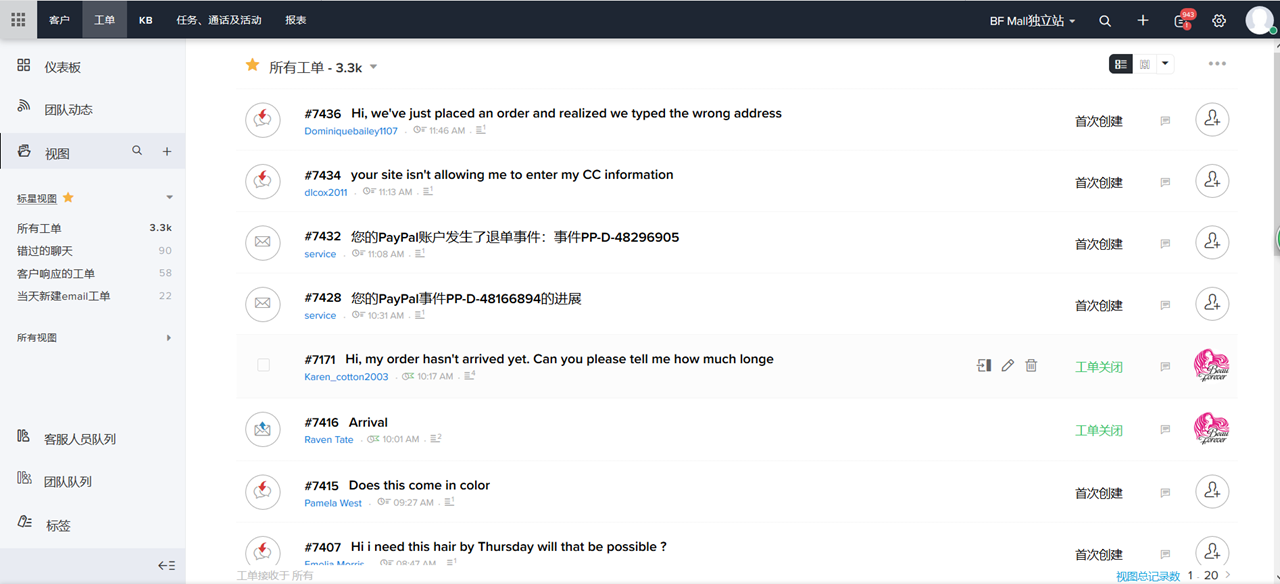
Task: Open contact link Dominiquebailey1107
Action: [351, 131]
